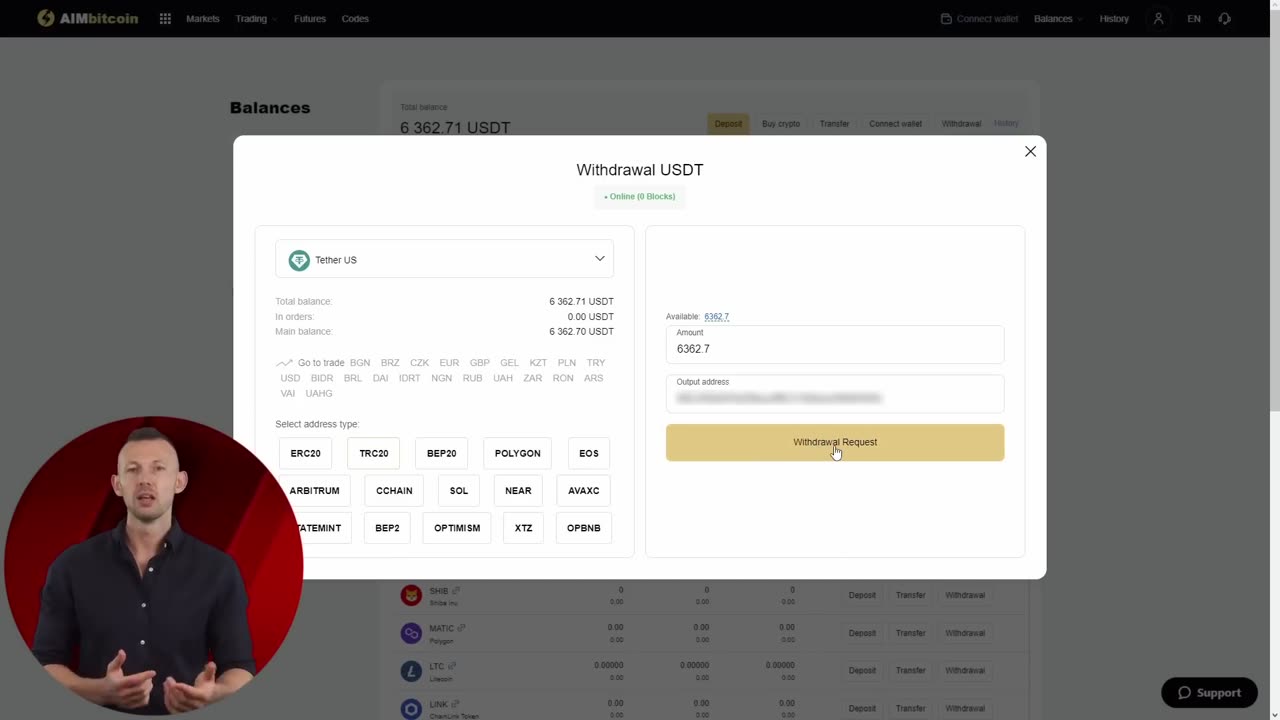Click Transfer in balances header
This screenshot has height=720, width=1280.
[x=834, y=123]
